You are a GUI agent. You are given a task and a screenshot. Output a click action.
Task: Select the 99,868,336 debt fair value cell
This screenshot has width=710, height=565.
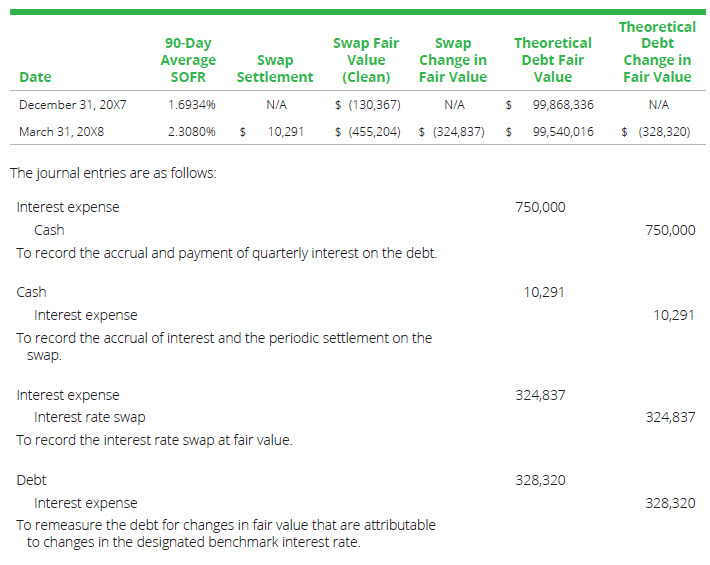[x=563, y=104]
